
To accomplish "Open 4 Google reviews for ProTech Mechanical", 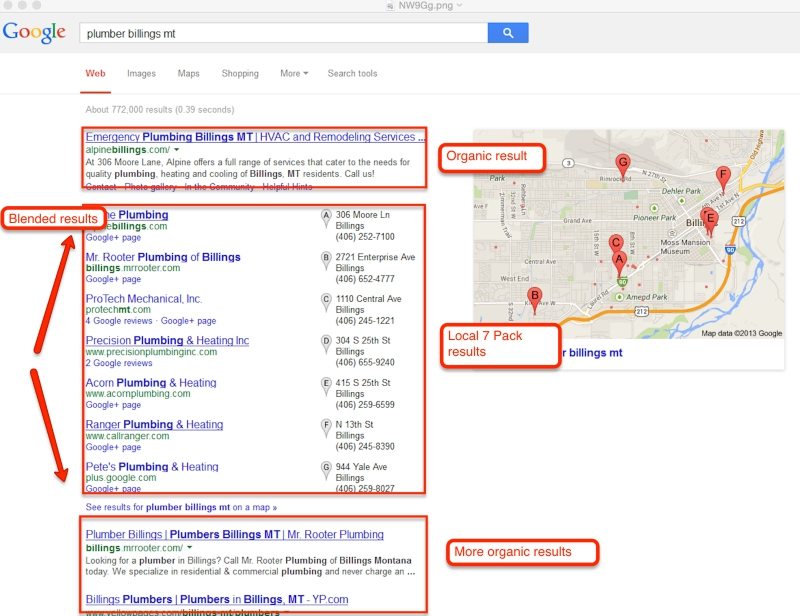I will [119, 321].
